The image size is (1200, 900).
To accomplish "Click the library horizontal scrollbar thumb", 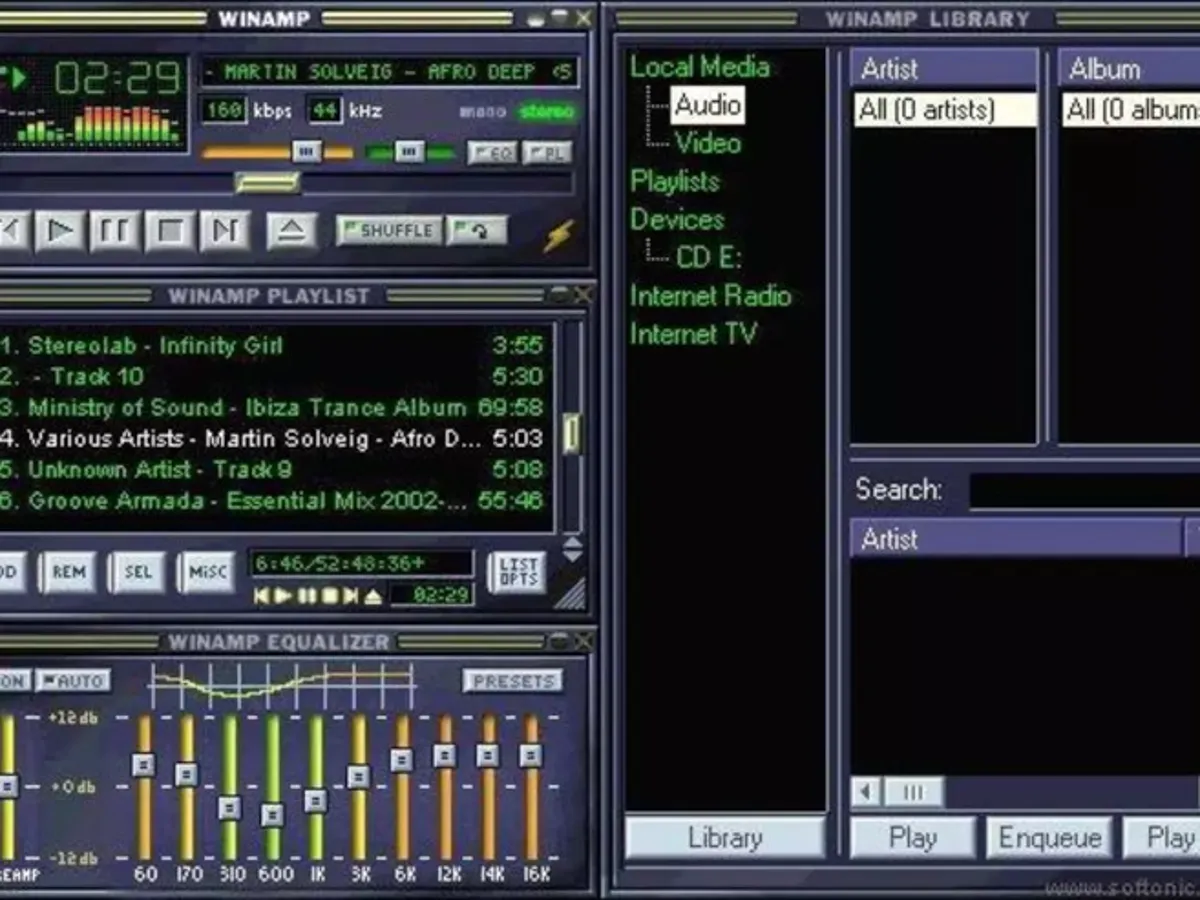I will [x=913, y=792].
